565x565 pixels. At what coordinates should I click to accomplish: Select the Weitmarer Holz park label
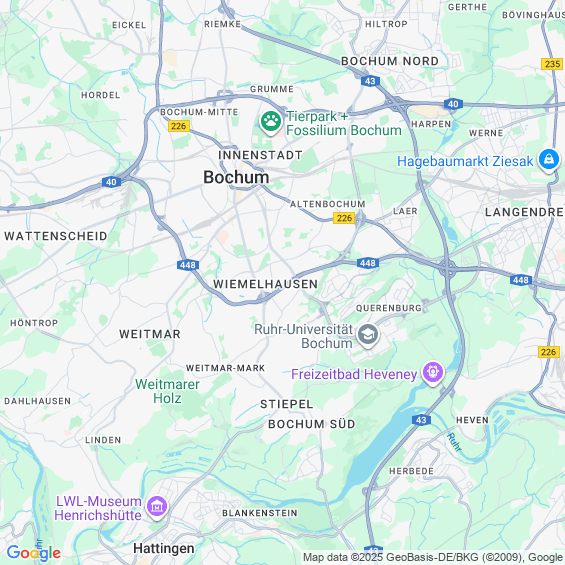167,391
